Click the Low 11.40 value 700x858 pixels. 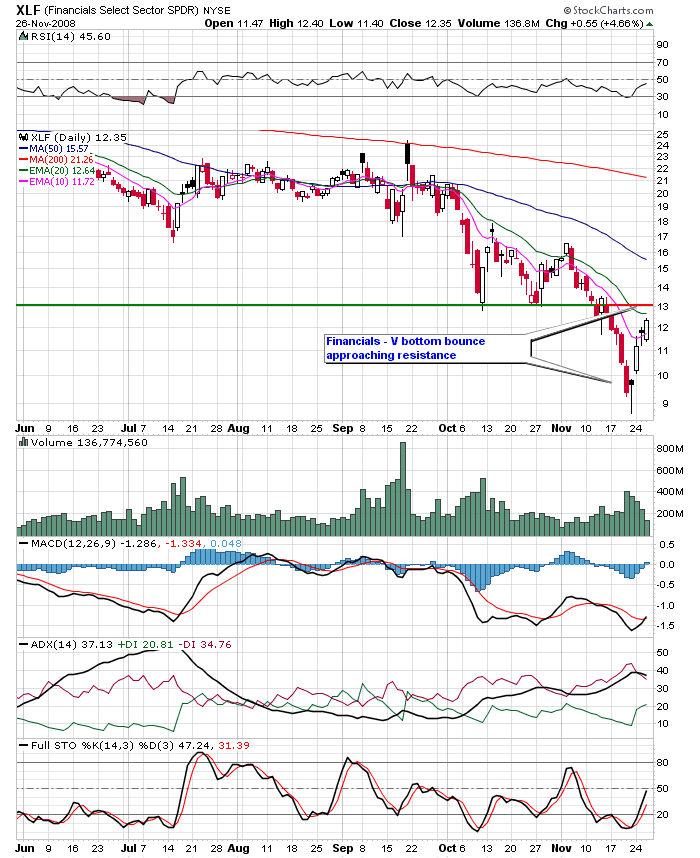pos(356,24)
